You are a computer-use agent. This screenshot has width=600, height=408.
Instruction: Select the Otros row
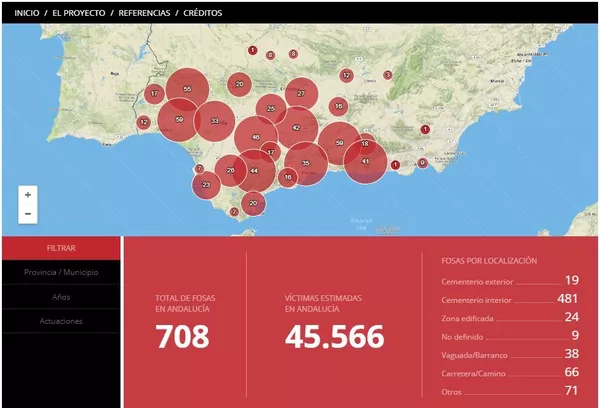click(x=510, y=391)
